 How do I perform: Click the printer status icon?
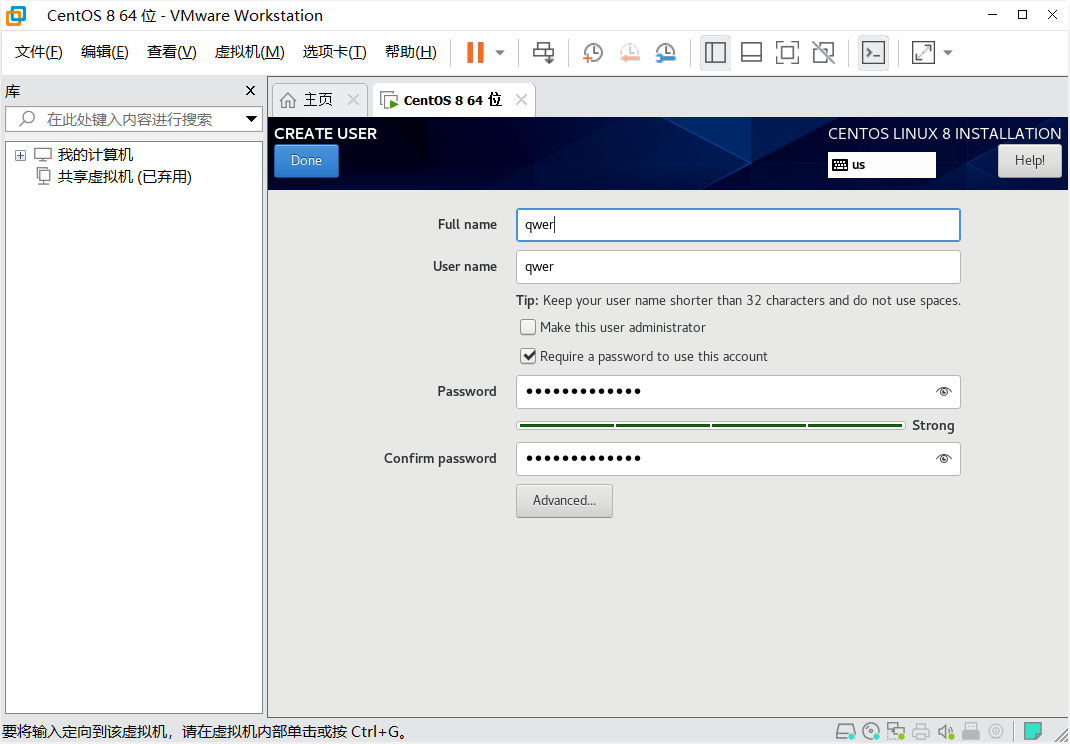point(921,732)
